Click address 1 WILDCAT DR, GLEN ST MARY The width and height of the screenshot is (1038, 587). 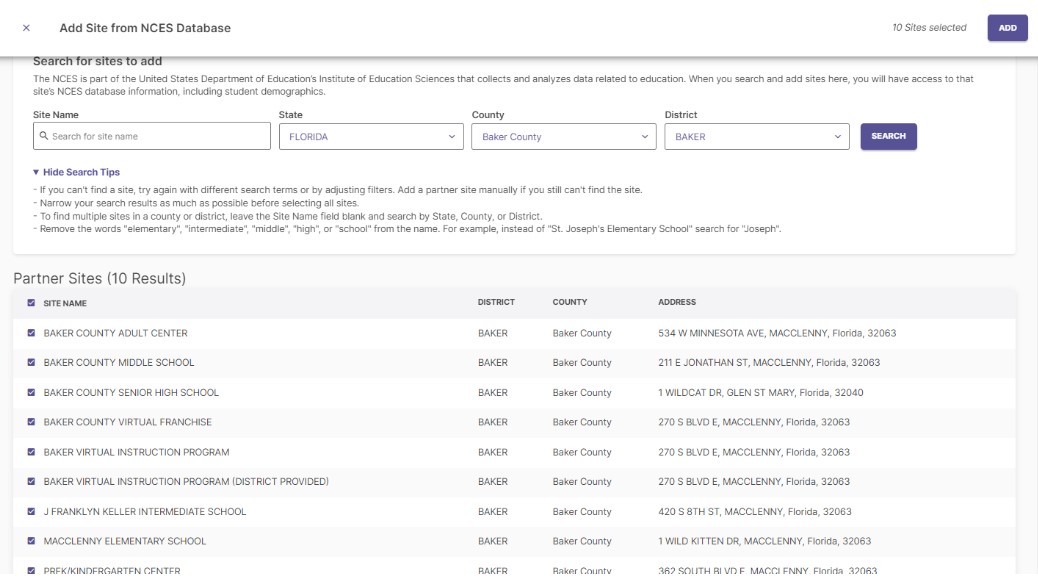pyautogui.click(x=761, y=392)
